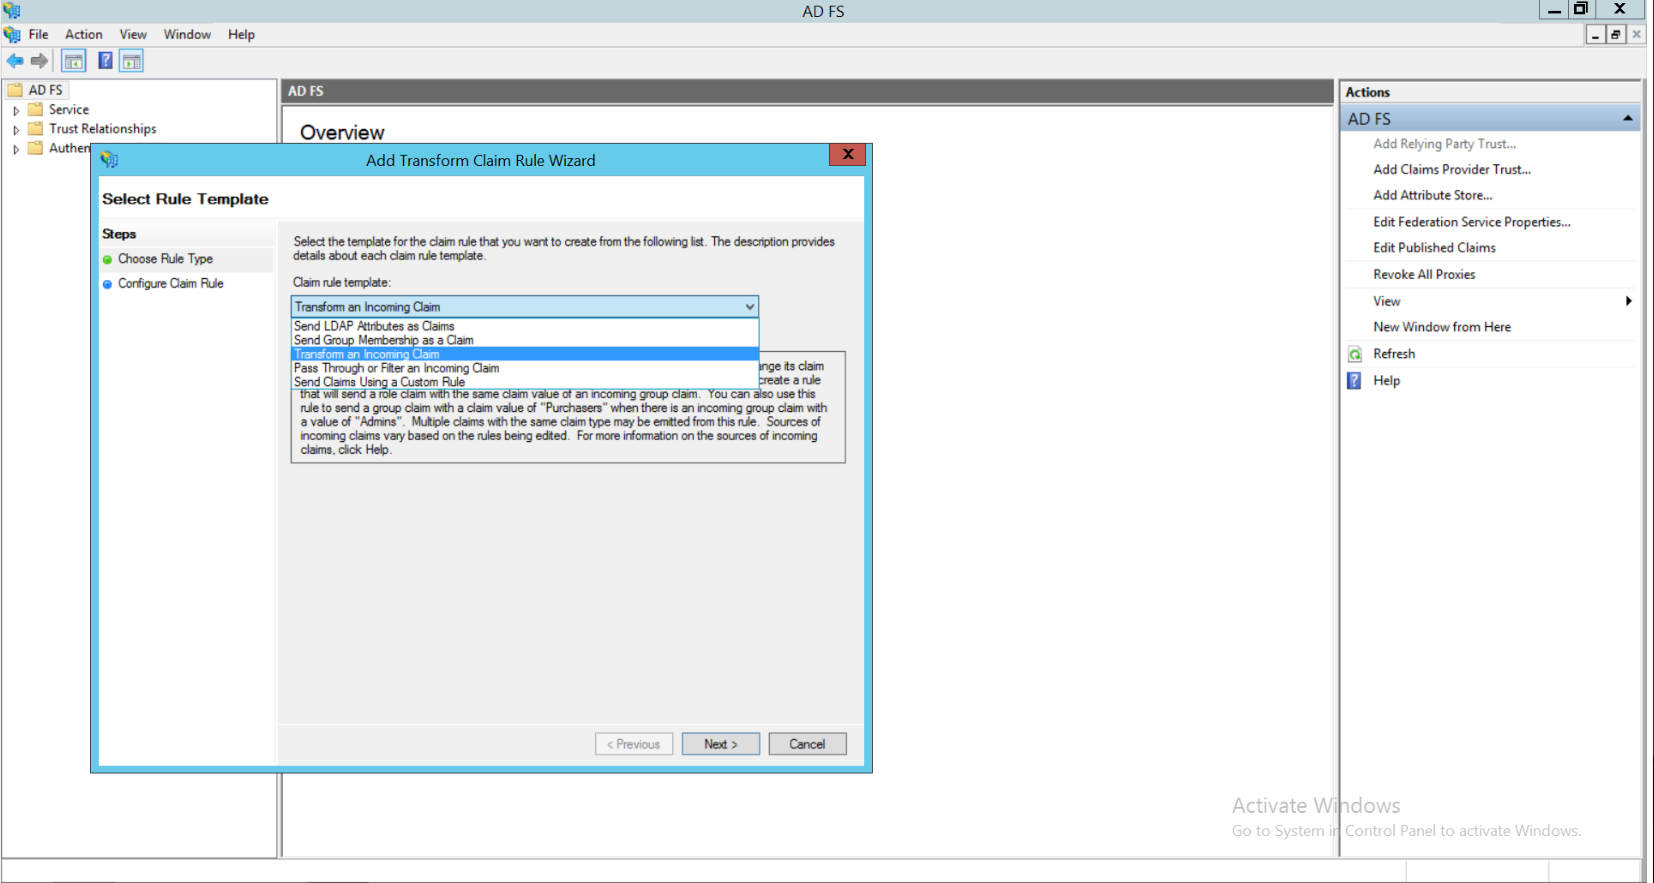Collapse the AD FS section in Actions pane
Image resolution: width=1654 pixels, height=883 pixels.
coord(1627,118)
